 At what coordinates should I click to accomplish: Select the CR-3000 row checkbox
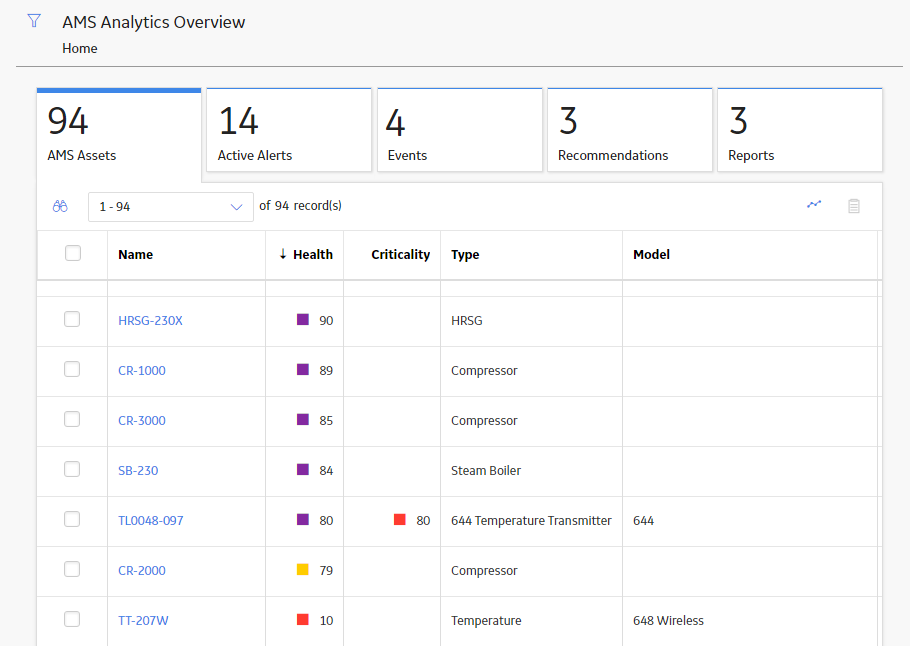click(x=72, y=419)
